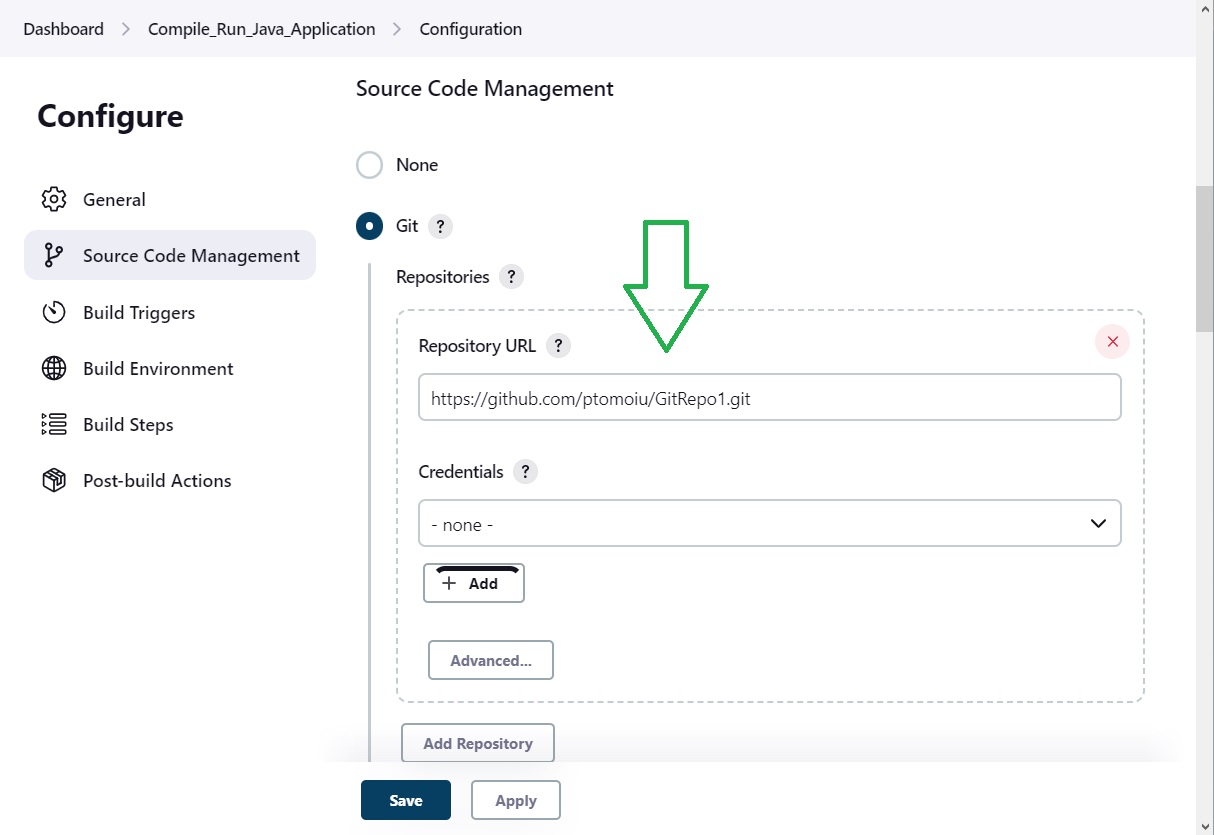Select the Git radio button
Image resolution: width=1214 pixels, height=835 pixels.
tap(370, 226)
